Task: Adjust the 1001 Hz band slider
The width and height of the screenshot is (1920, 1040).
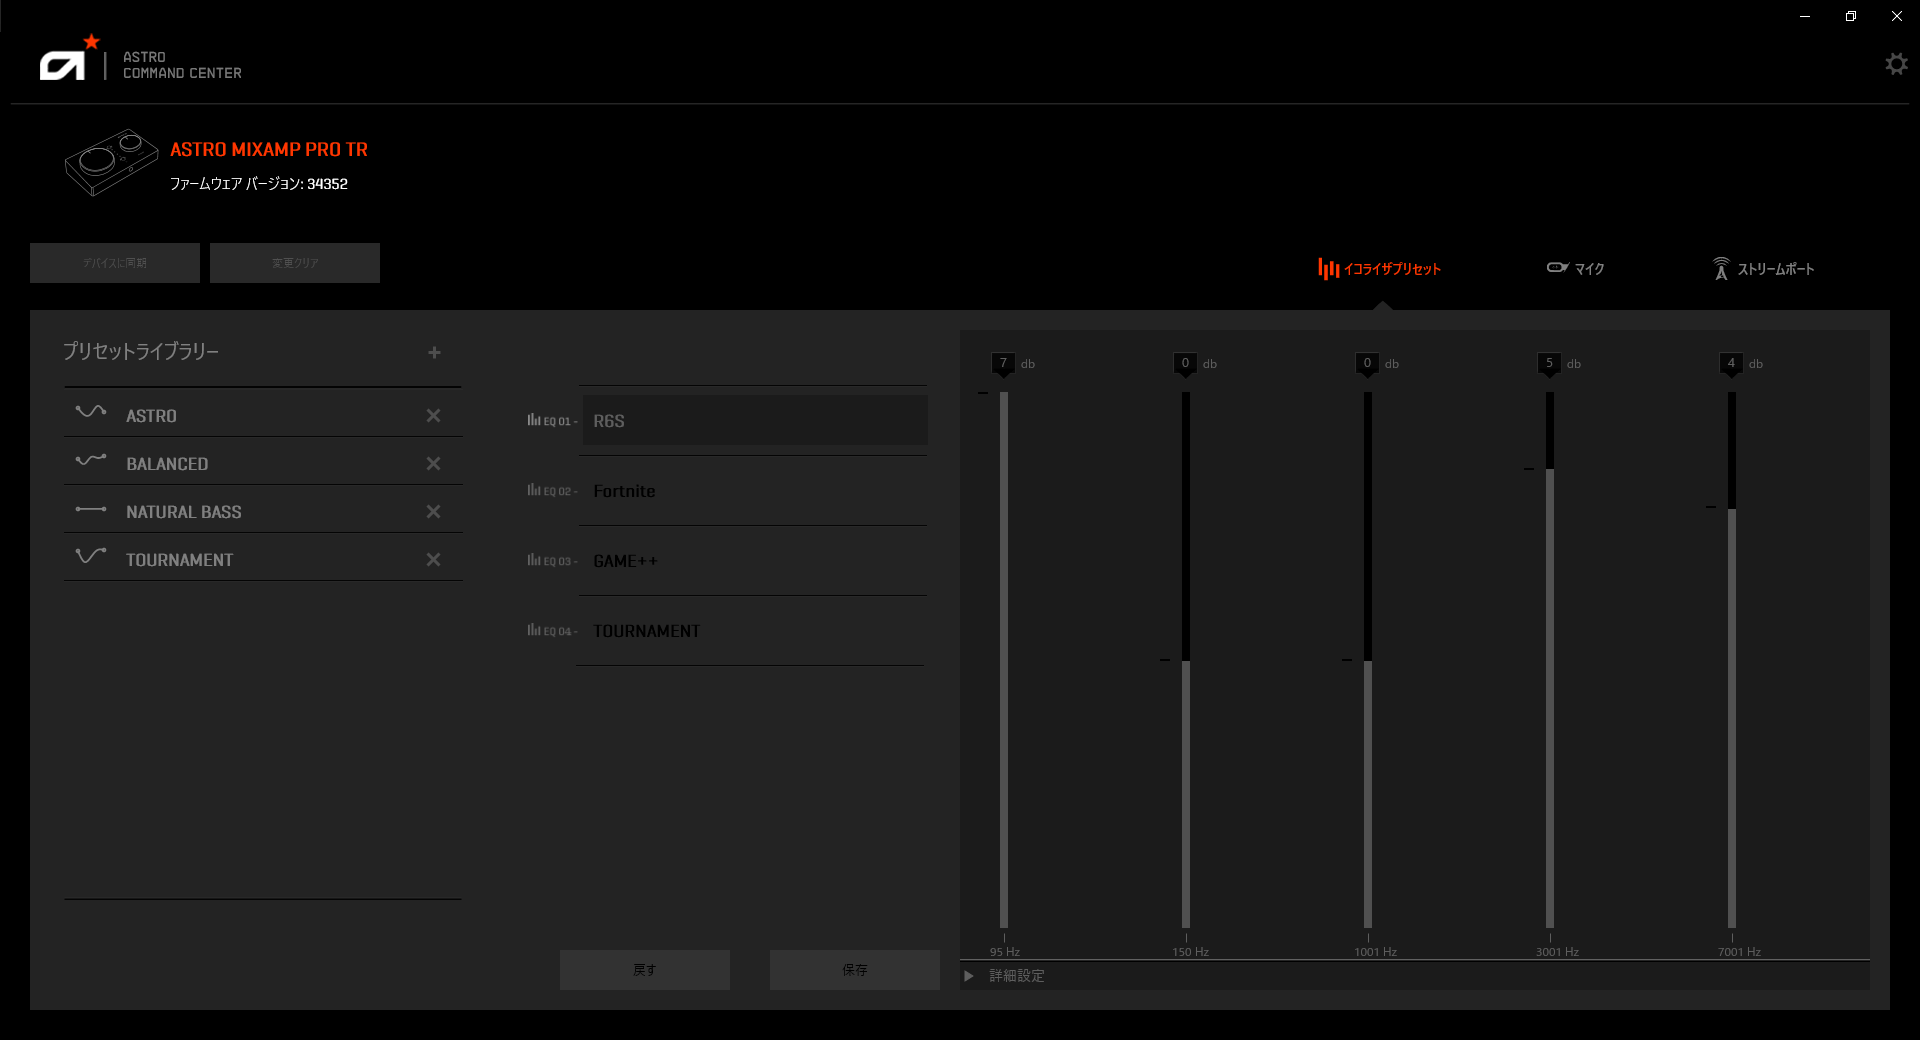Action: coord(1368,660)
